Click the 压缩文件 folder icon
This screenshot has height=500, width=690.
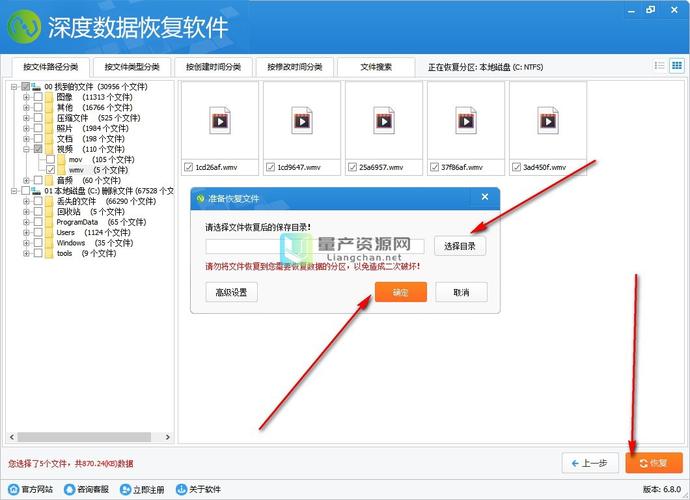(x=49, y=118)
